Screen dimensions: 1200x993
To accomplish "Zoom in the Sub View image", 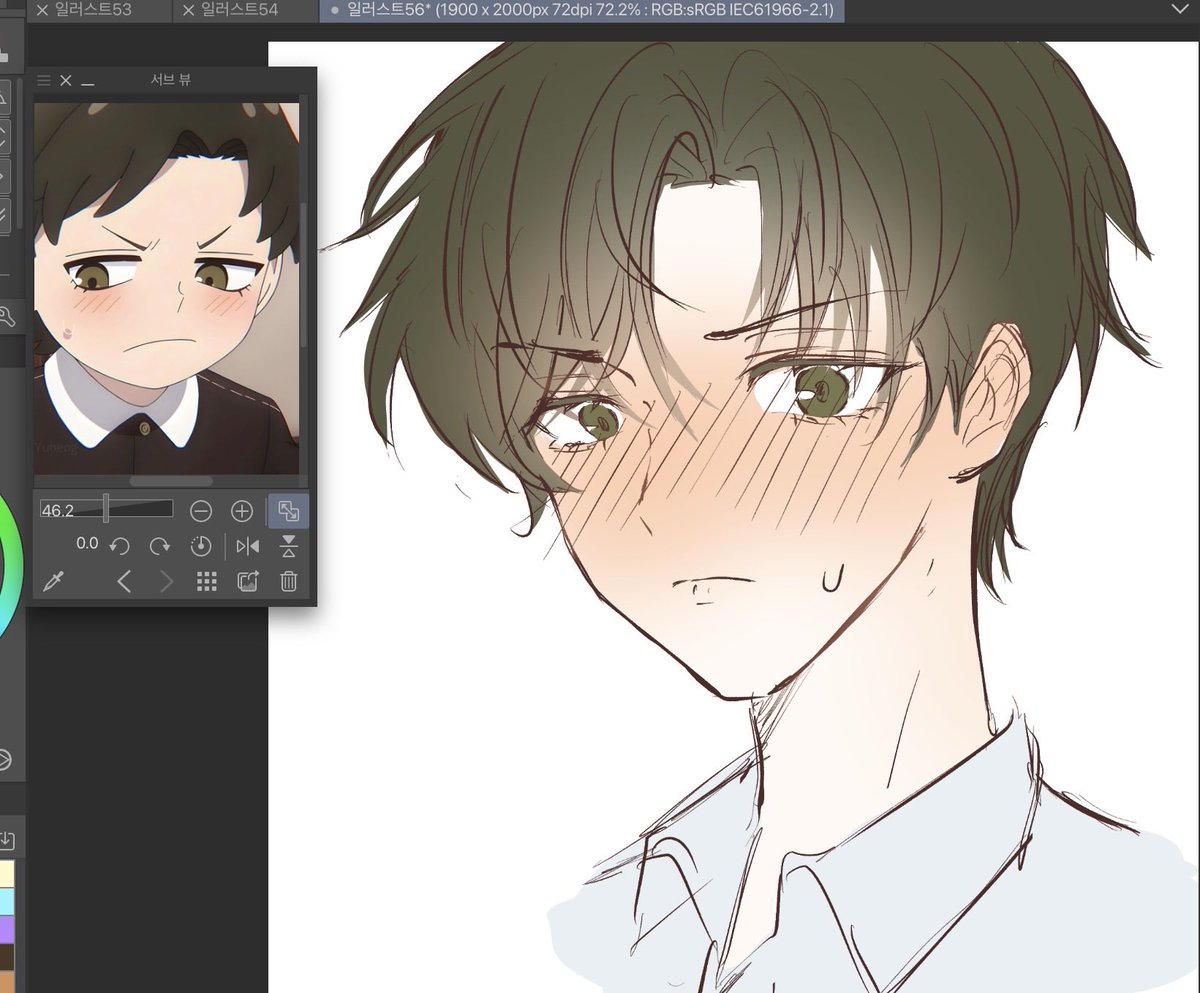I will 242,511.
